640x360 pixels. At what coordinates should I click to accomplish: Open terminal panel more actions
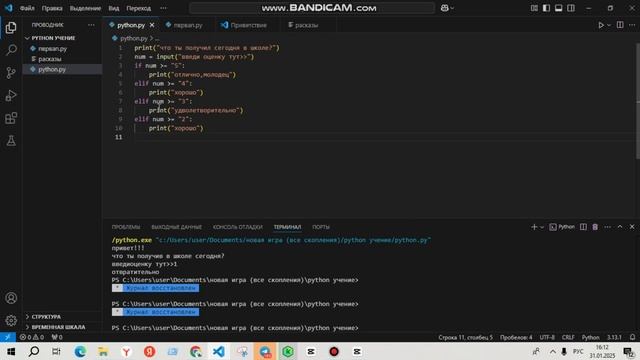[x=607, y=227]
